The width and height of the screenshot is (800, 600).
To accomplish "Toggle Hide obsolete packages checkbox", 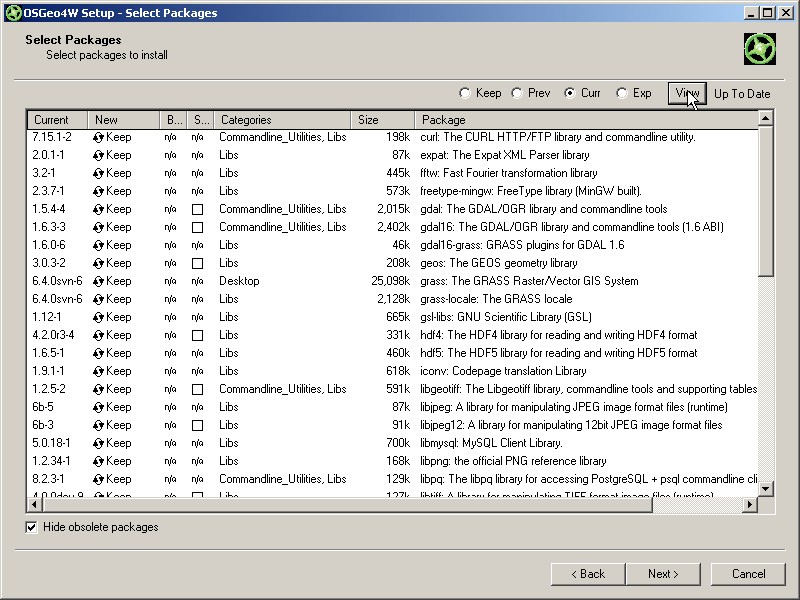I will click(32, 527).
